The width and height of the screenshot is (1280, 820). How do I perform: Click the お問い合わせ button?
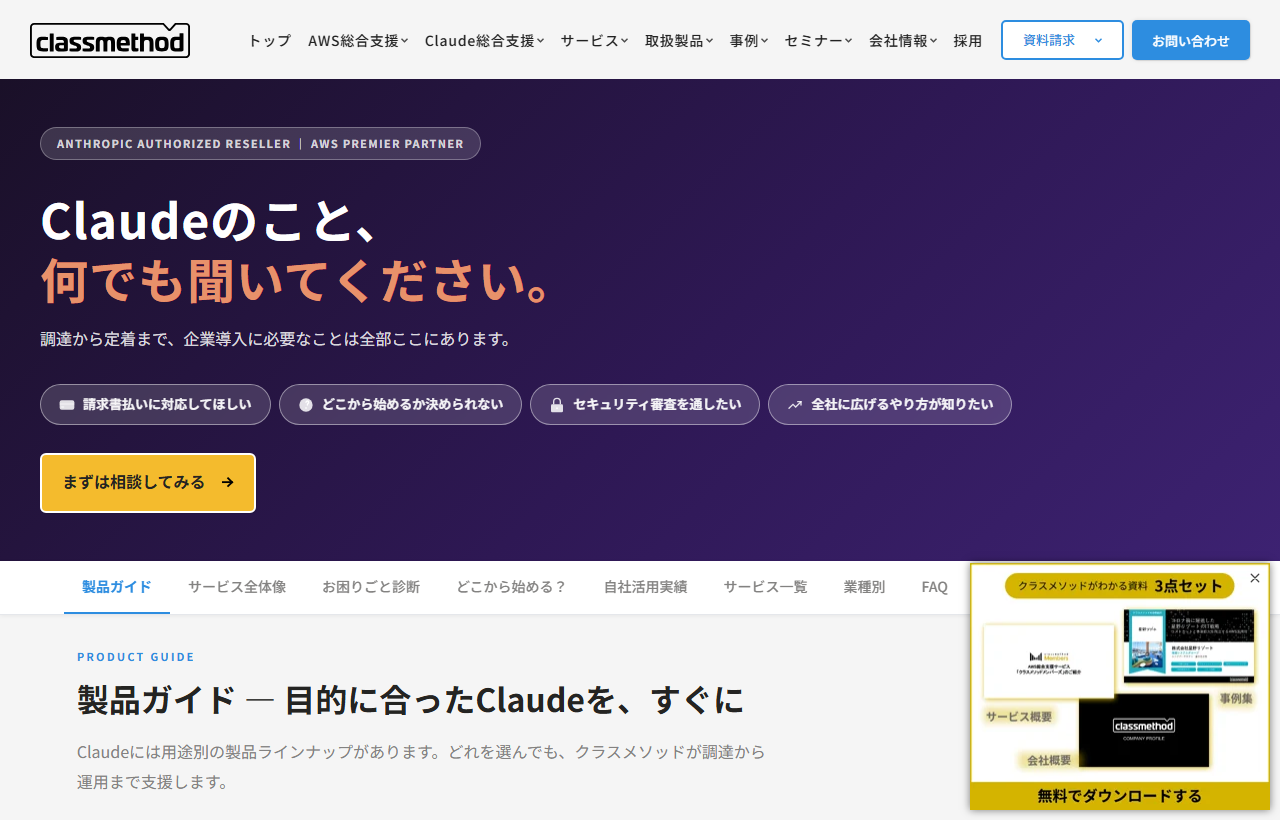click(1191, 40)
